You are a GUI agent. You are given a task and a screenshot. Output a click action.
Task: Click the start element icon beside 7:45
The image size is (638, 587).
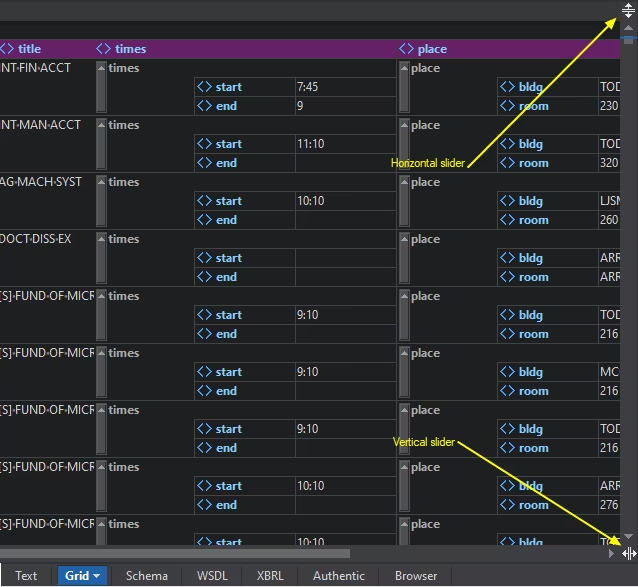tap(204, 87)
